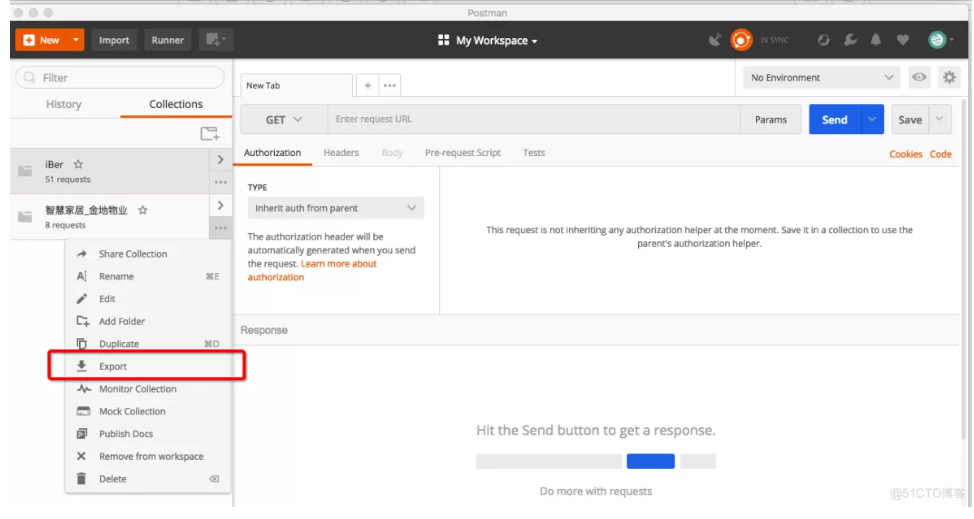Viewport: 974px width, 519px height.
Task: Click the interceptor satellite icon
Action: (x=715, y=40)
